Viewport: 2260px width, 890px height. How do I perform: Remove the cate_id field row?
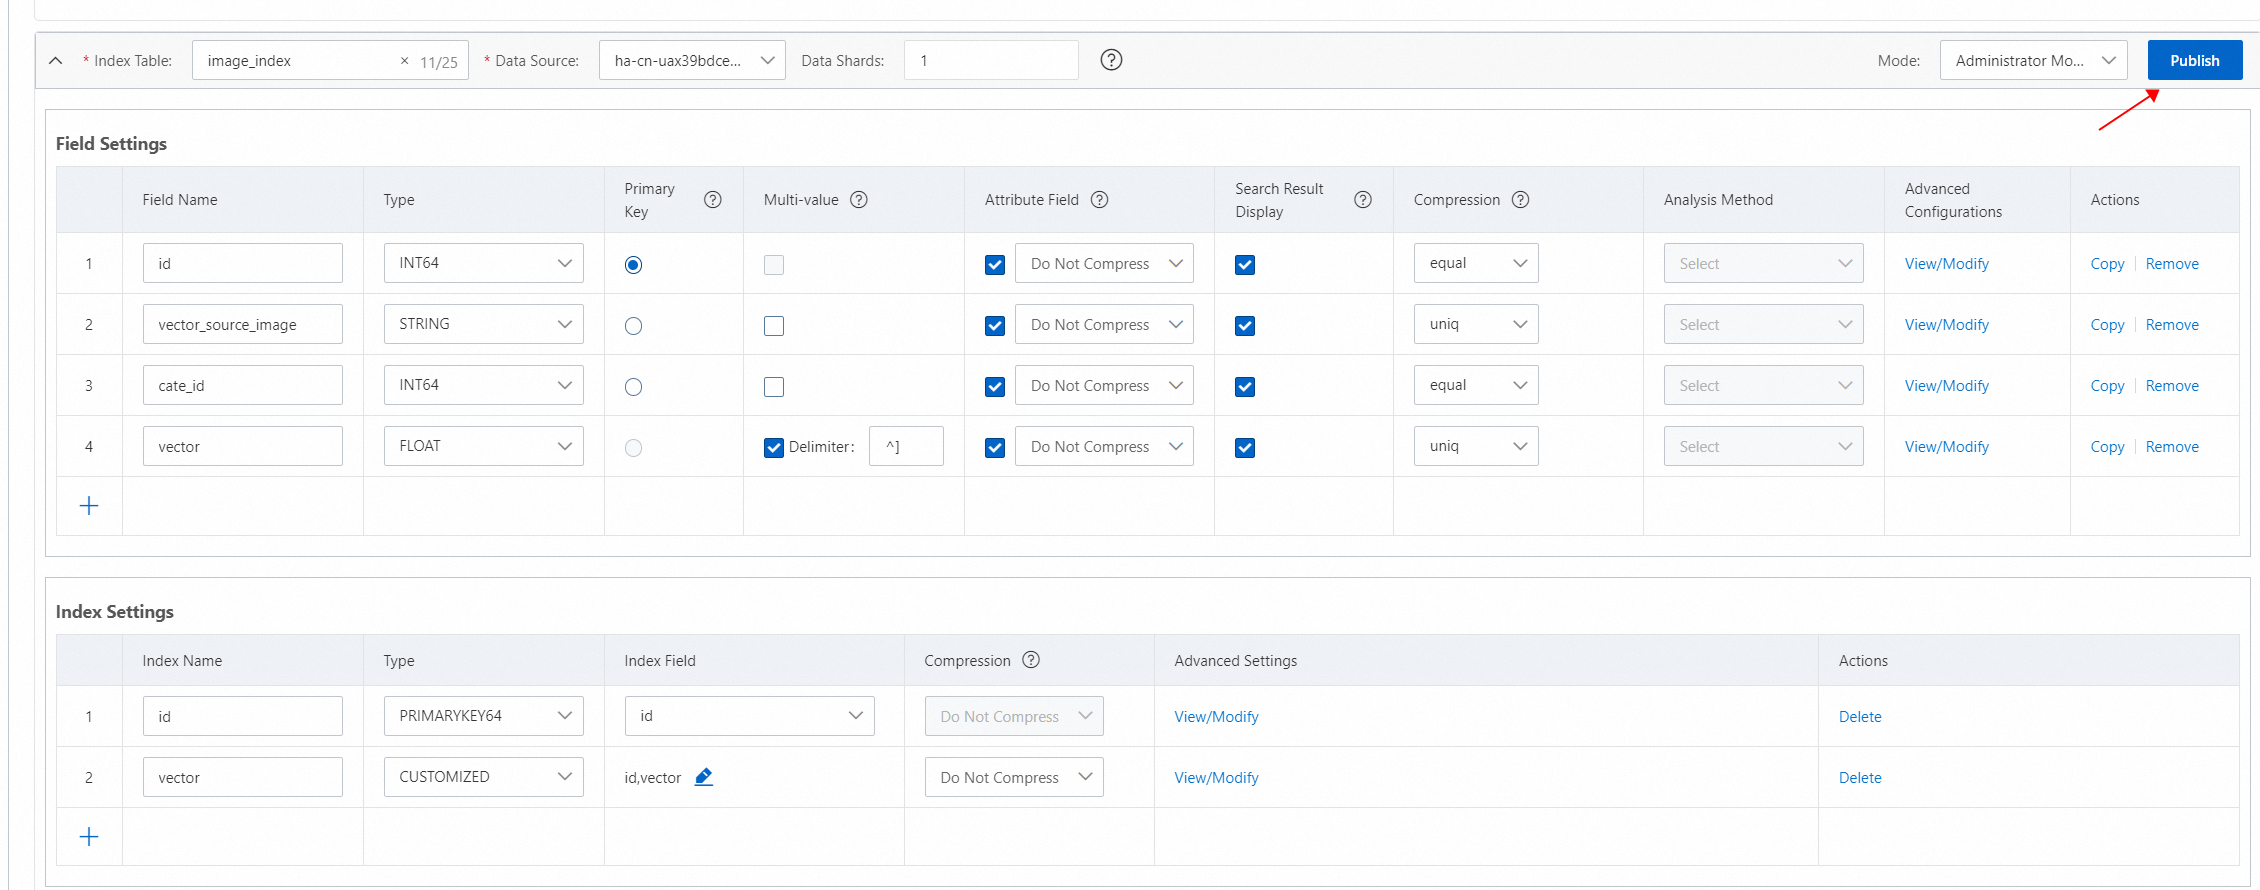click(2172, 386)
